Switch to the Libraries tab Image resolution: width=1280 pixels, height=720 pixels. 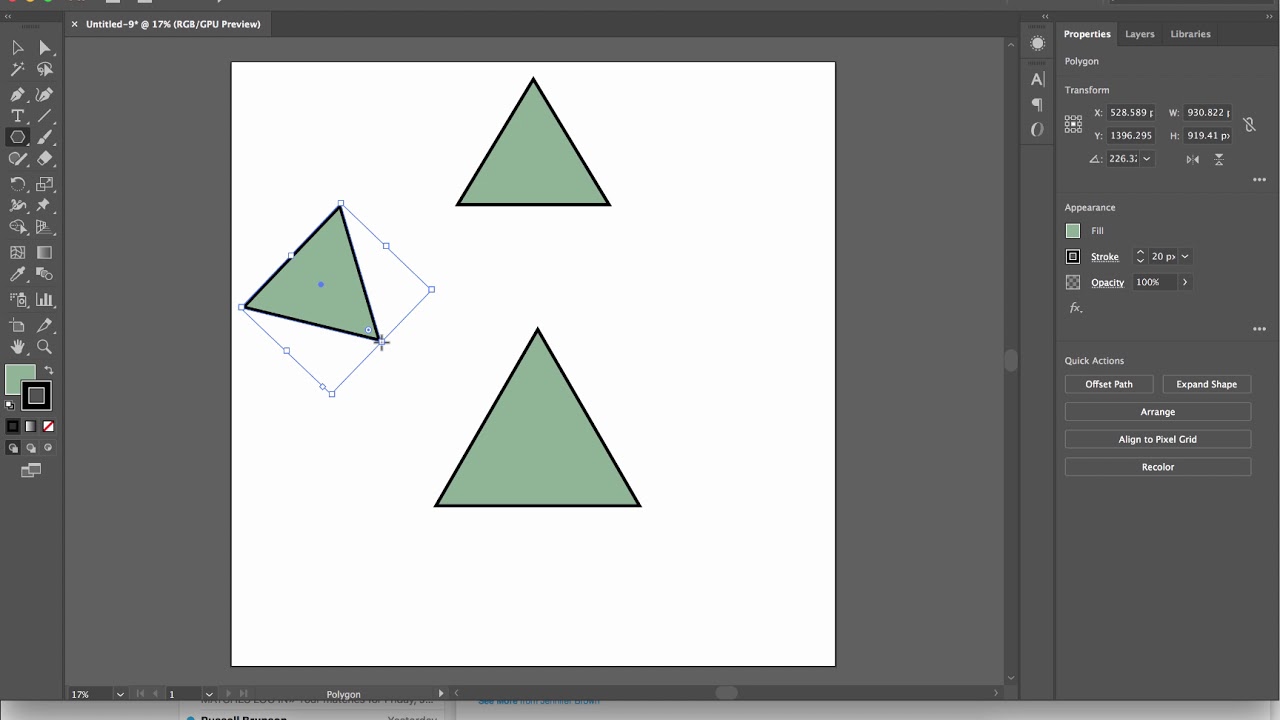click(x=1190, y=34)
